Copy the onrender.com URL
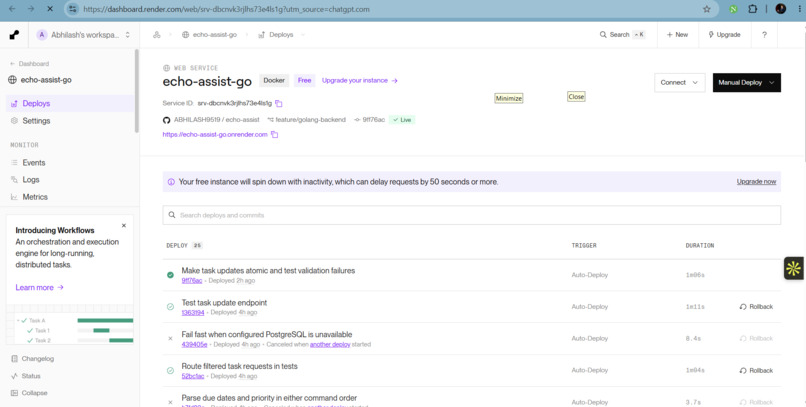This screenshot has width=806, height=407. click(274, 135)
